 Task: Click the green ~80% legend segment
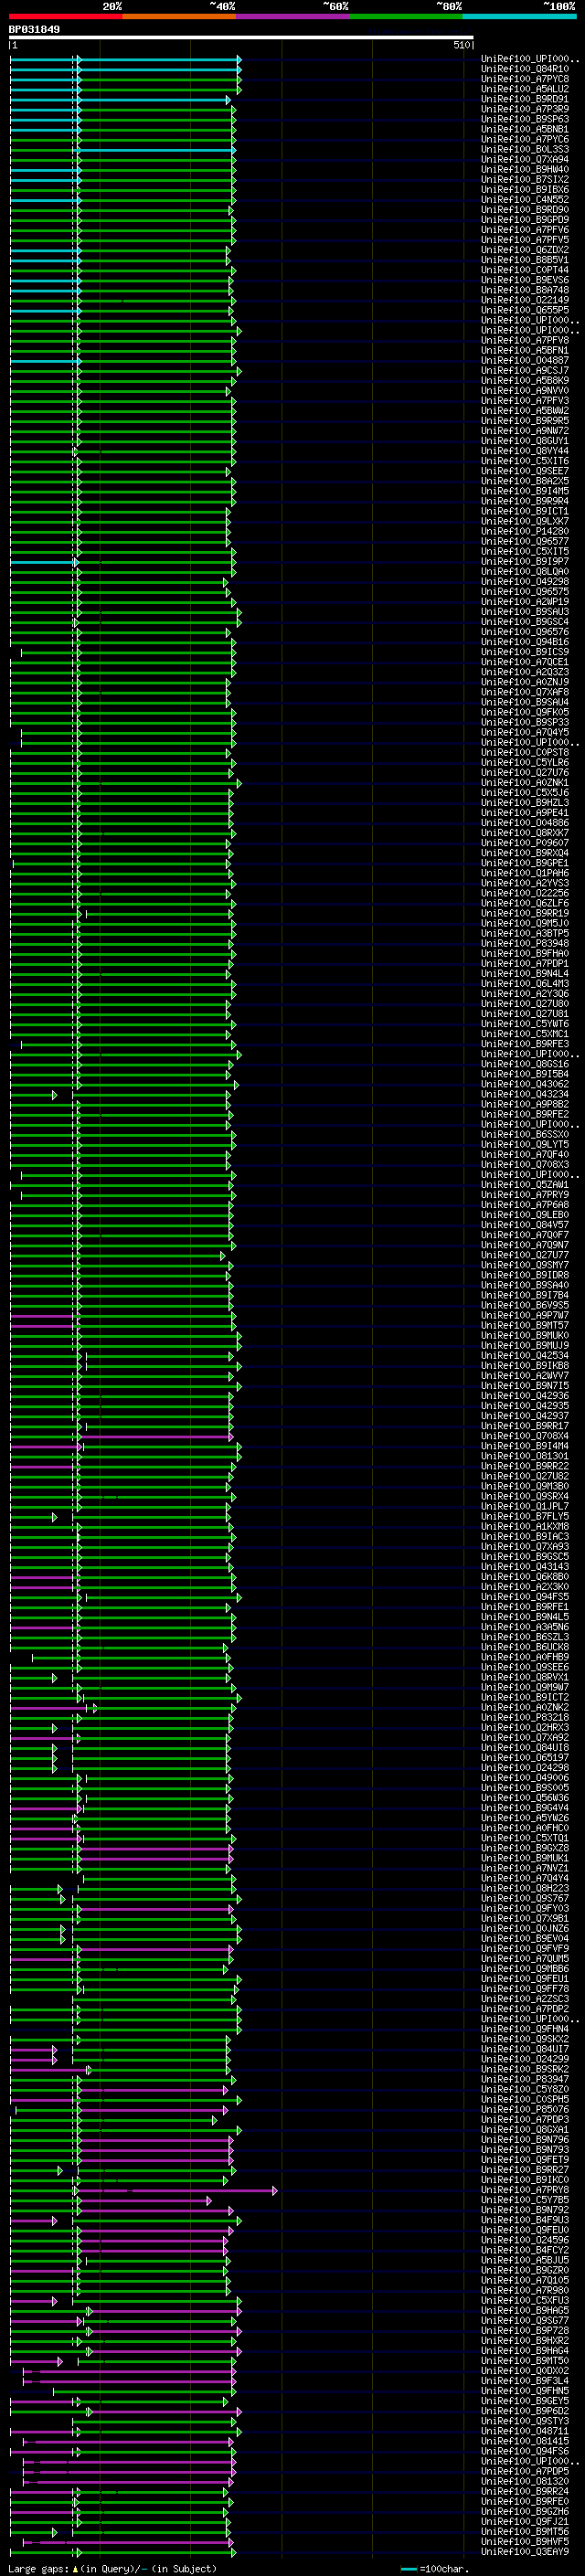pos(406,16)
